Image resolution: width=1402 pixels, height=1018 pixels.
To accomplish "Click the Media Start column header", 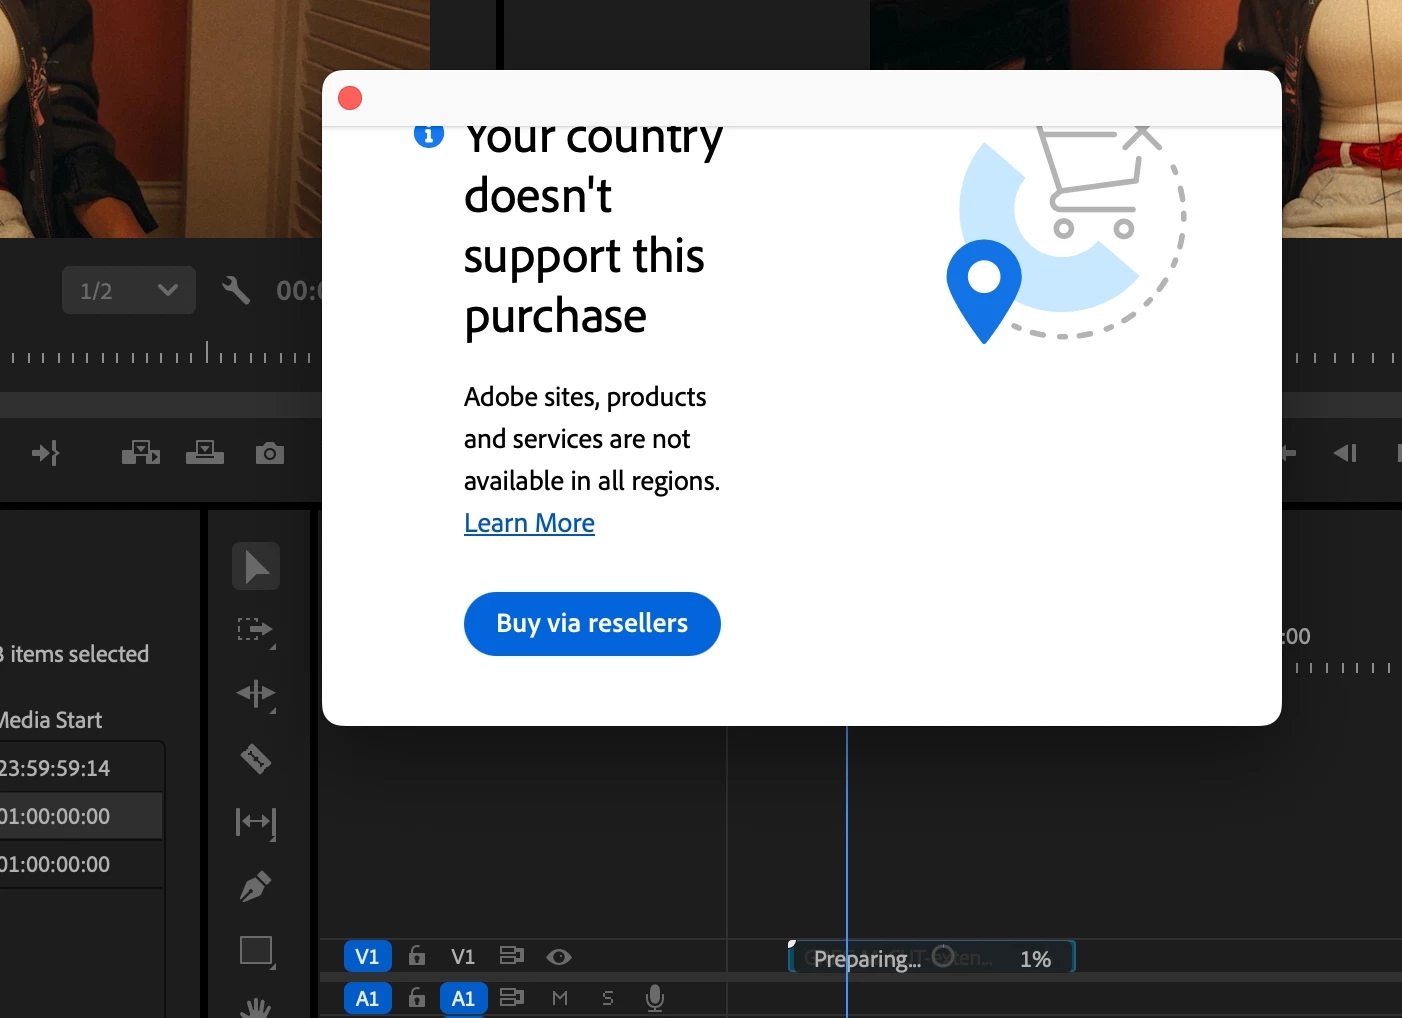I will pos(51,720).
